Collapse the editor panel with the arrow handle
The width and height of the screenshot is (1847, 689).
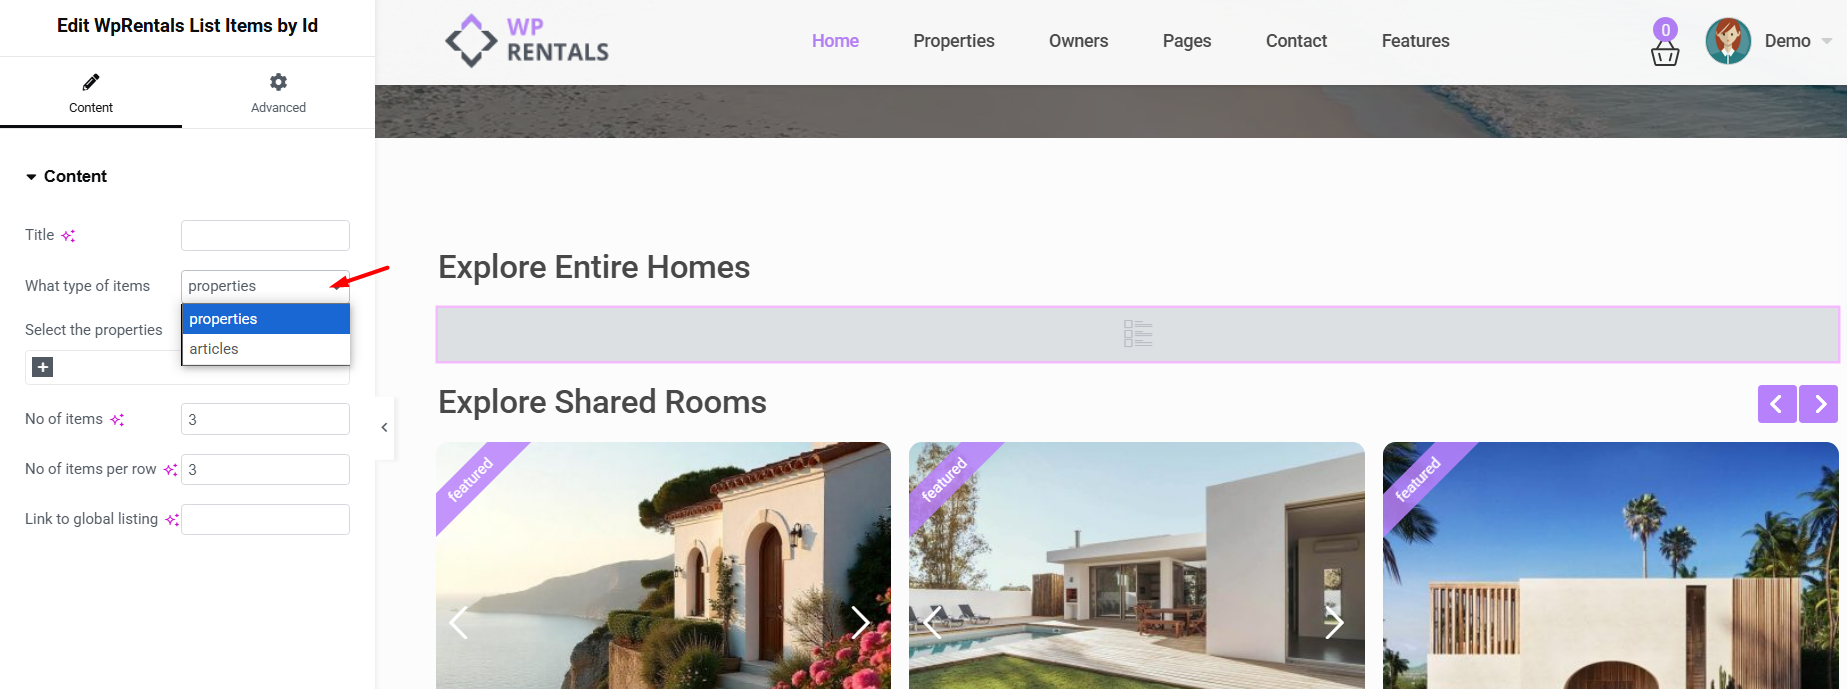(384, 427)
